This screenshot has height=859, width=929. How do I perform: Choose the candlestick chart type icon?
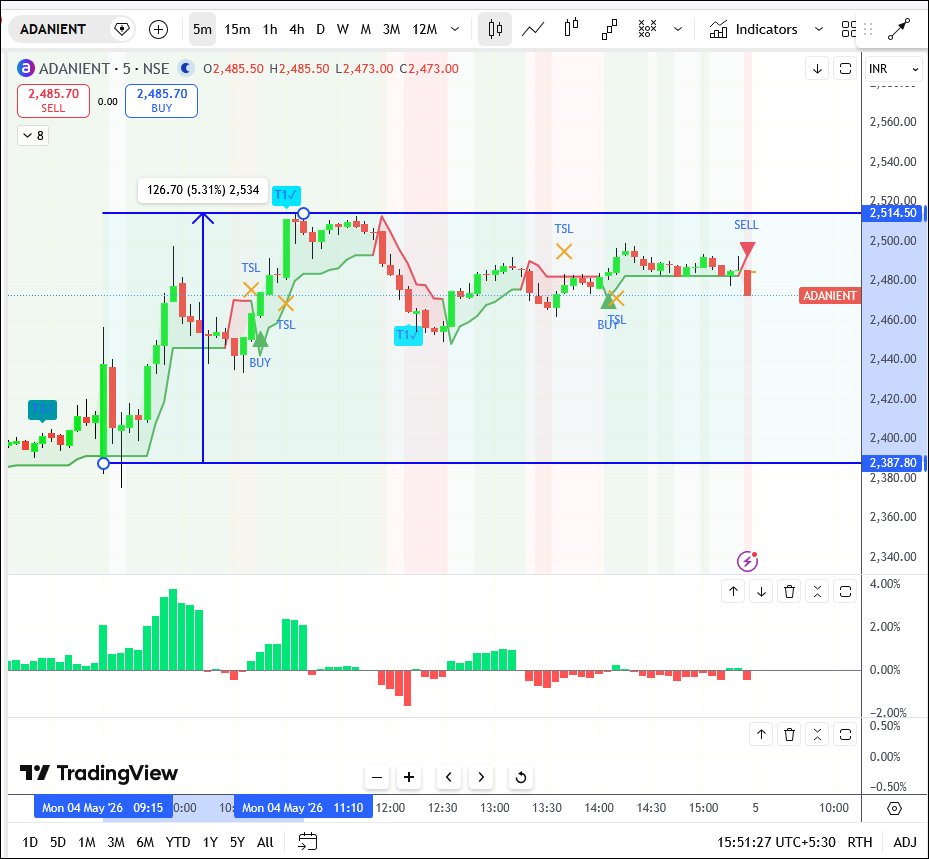[495, 29]
